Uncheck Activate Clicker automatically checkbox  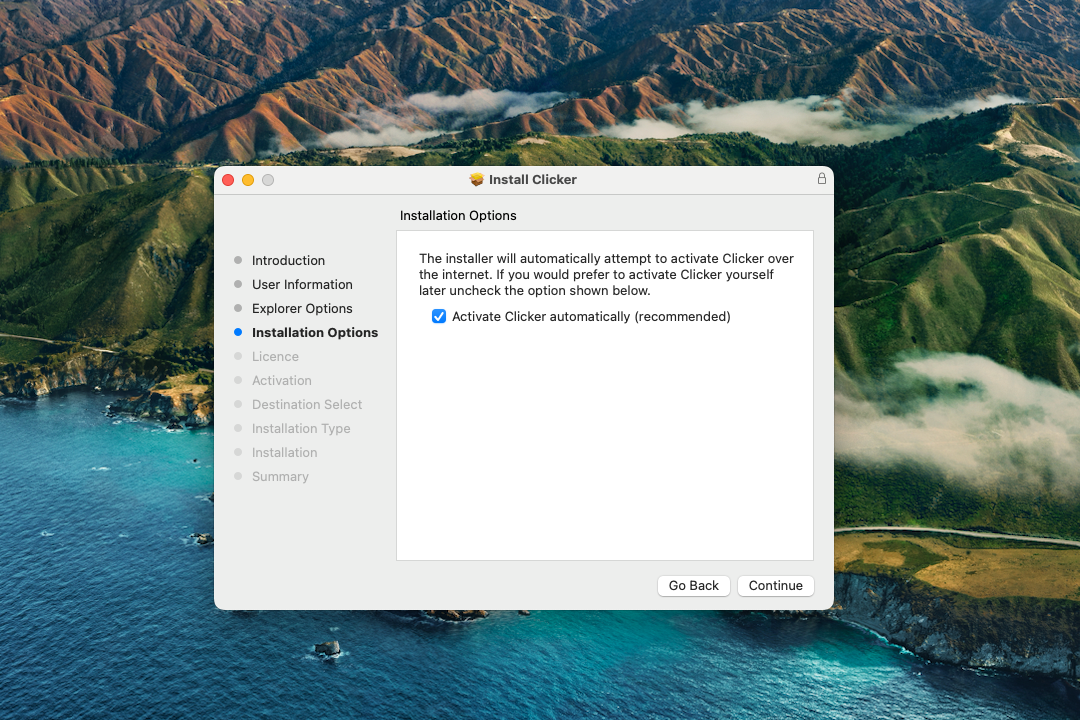pyautogui.click(x=439, y=317)
